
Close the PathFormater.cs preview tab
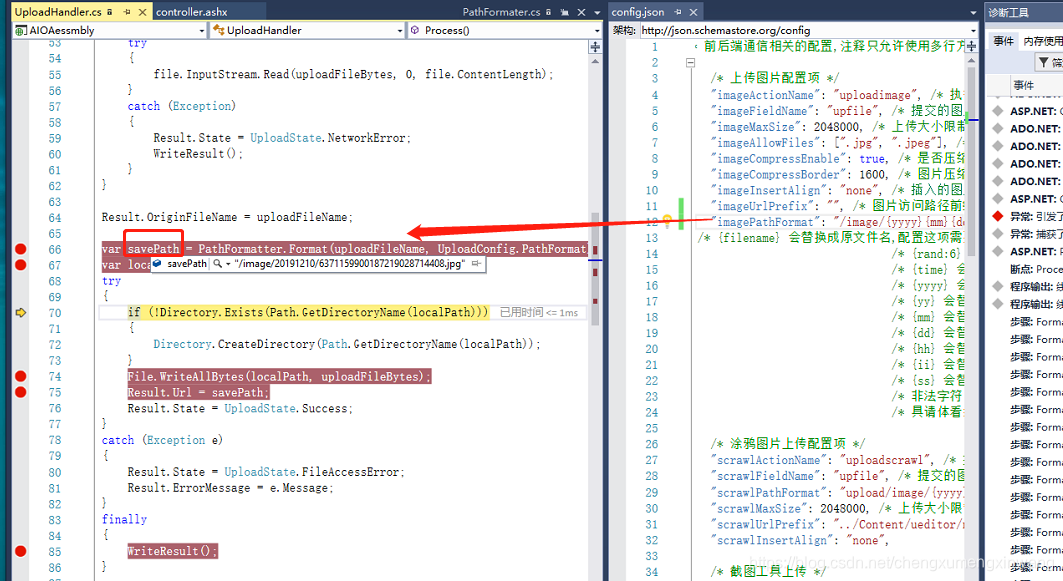581,12
